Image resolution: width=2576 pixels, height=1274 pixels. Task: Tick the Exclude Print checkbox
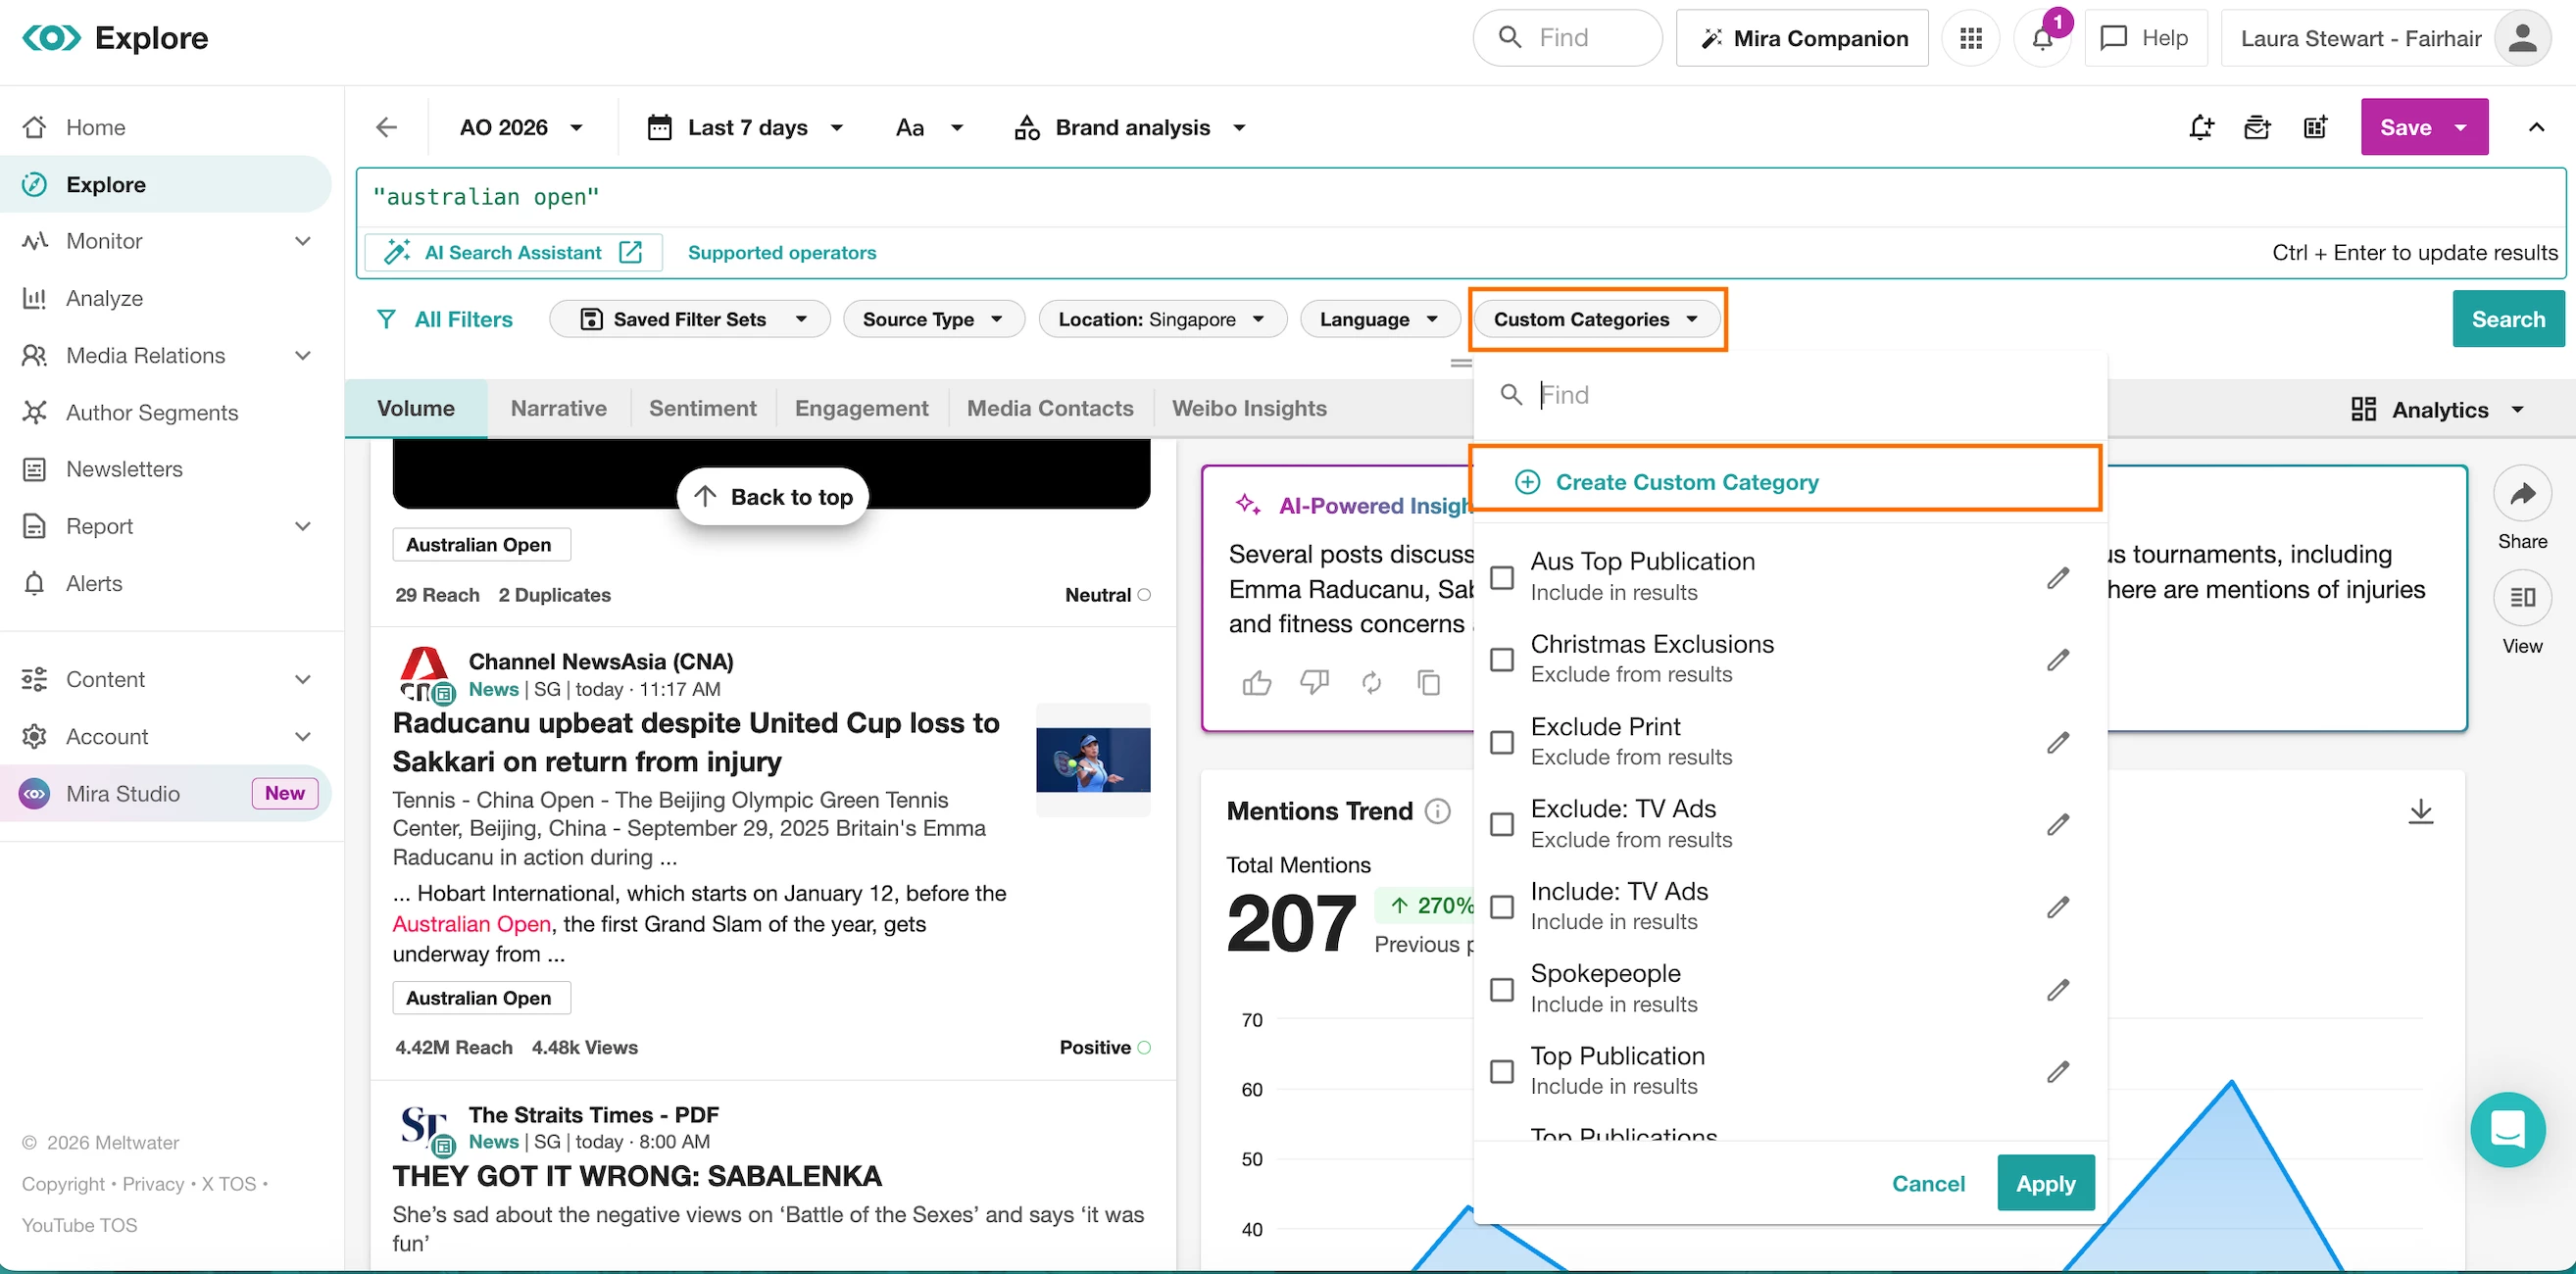coord(1502,742)
